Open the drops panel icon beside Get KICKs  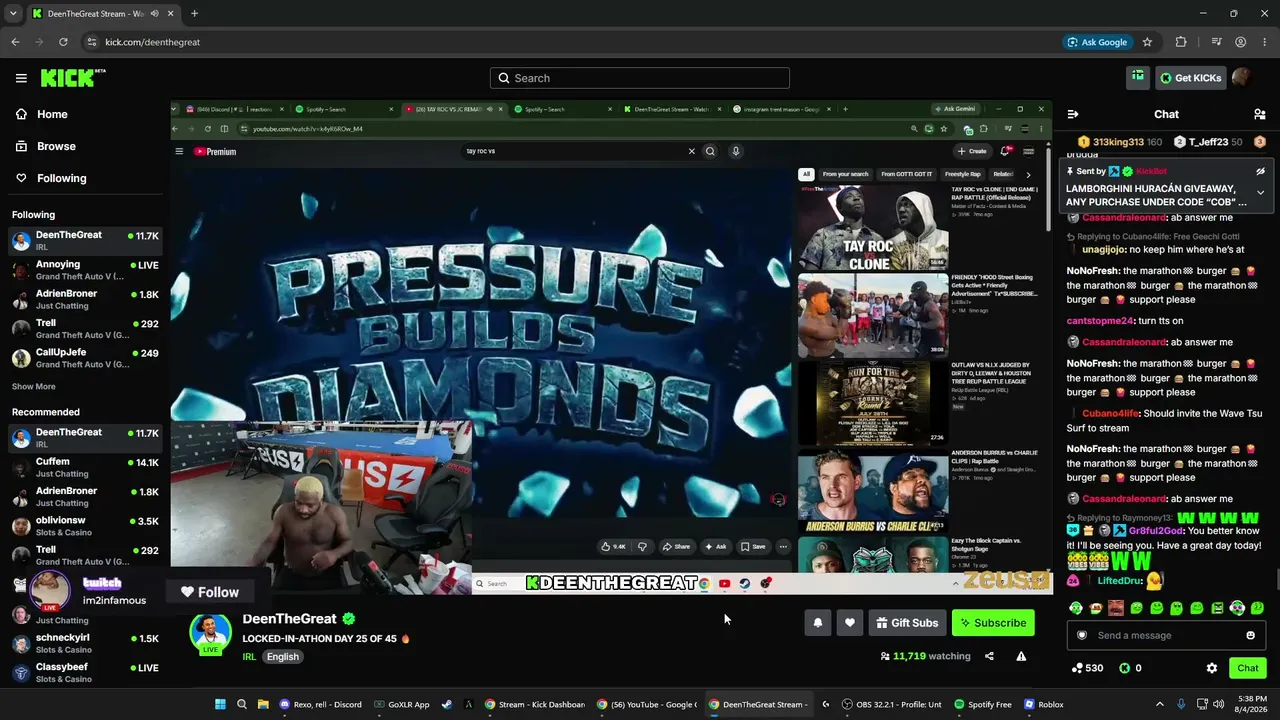click(x=1138, y=77)
